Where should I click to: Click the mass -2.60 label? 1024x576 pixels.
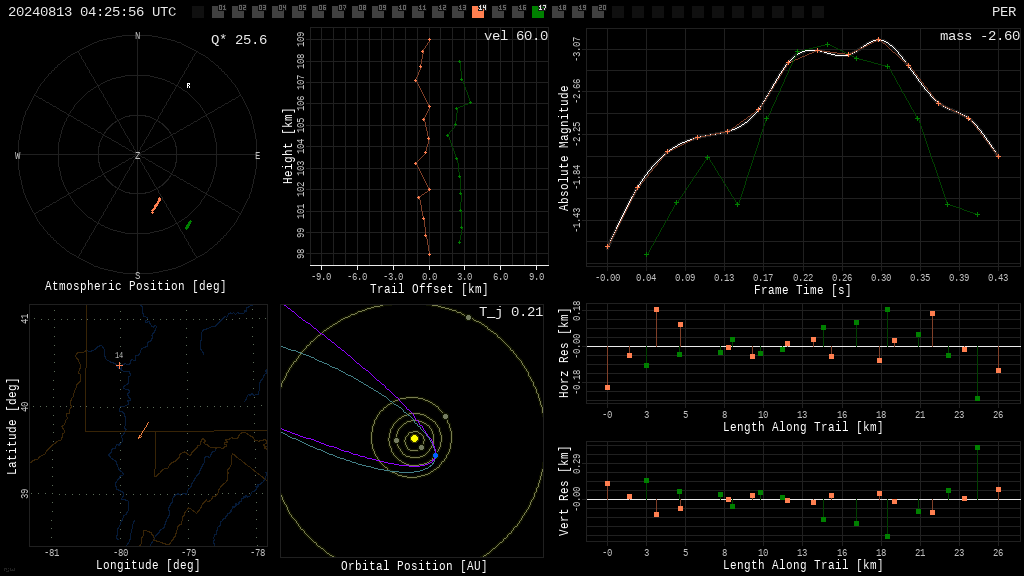click(980, 36)
